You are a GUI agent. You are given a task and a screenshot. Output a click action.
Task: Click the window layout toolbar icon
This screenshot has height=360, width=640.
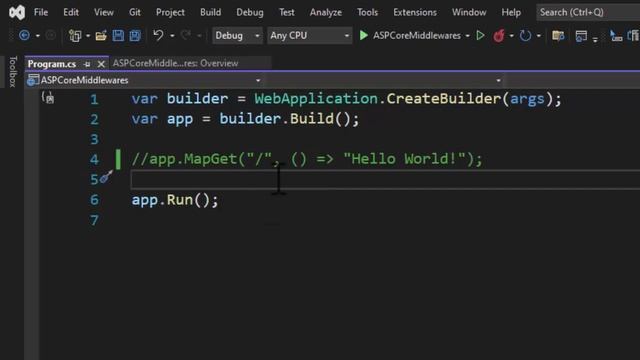pyautogui.click(x=581, y=36)
